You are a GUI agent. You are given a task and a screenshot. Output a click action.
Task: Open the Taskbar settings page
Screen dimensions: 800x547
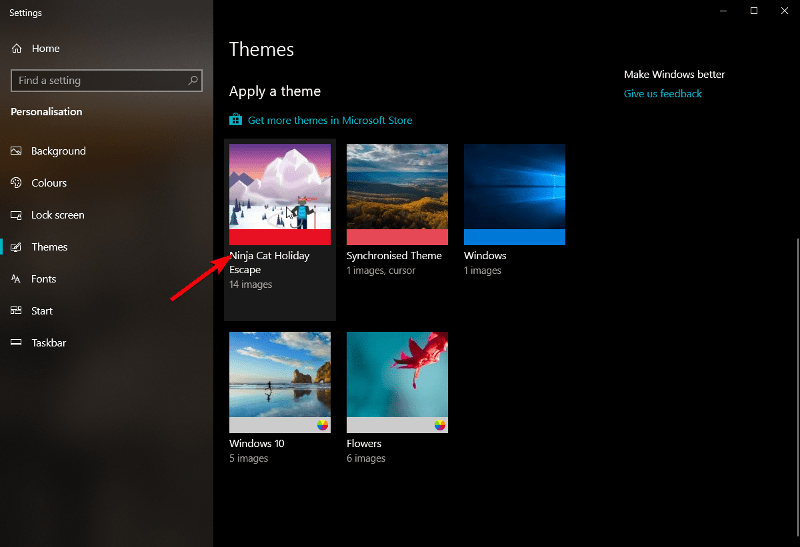[106, 342]
